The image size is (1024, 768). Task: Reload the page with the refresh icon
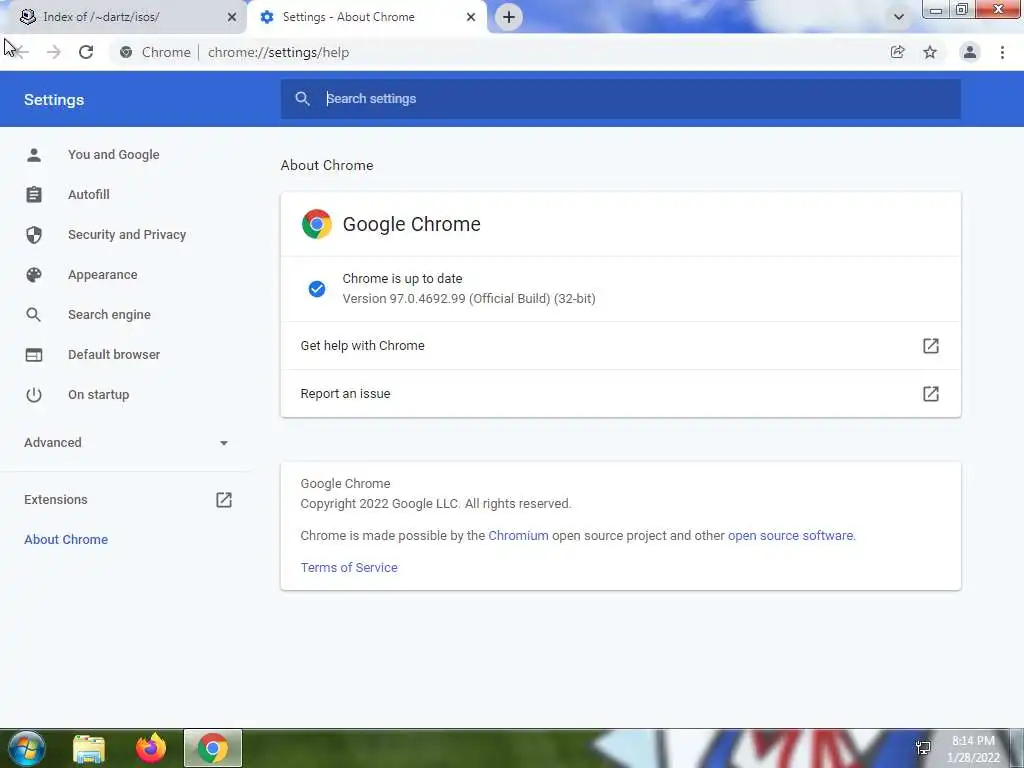point(86,52)
